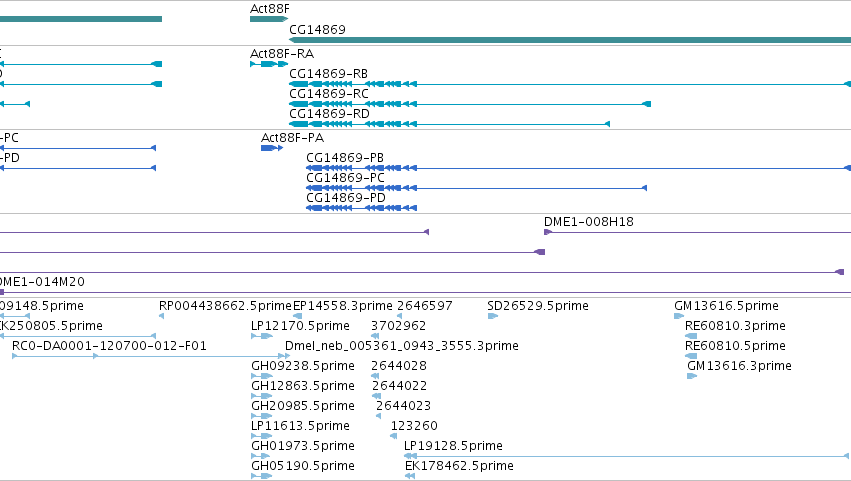Select EST RE60810.3prime
Image resolution: width=851 pixels, height=481 pixels.
pyautogui.click(x=735, y=326)
